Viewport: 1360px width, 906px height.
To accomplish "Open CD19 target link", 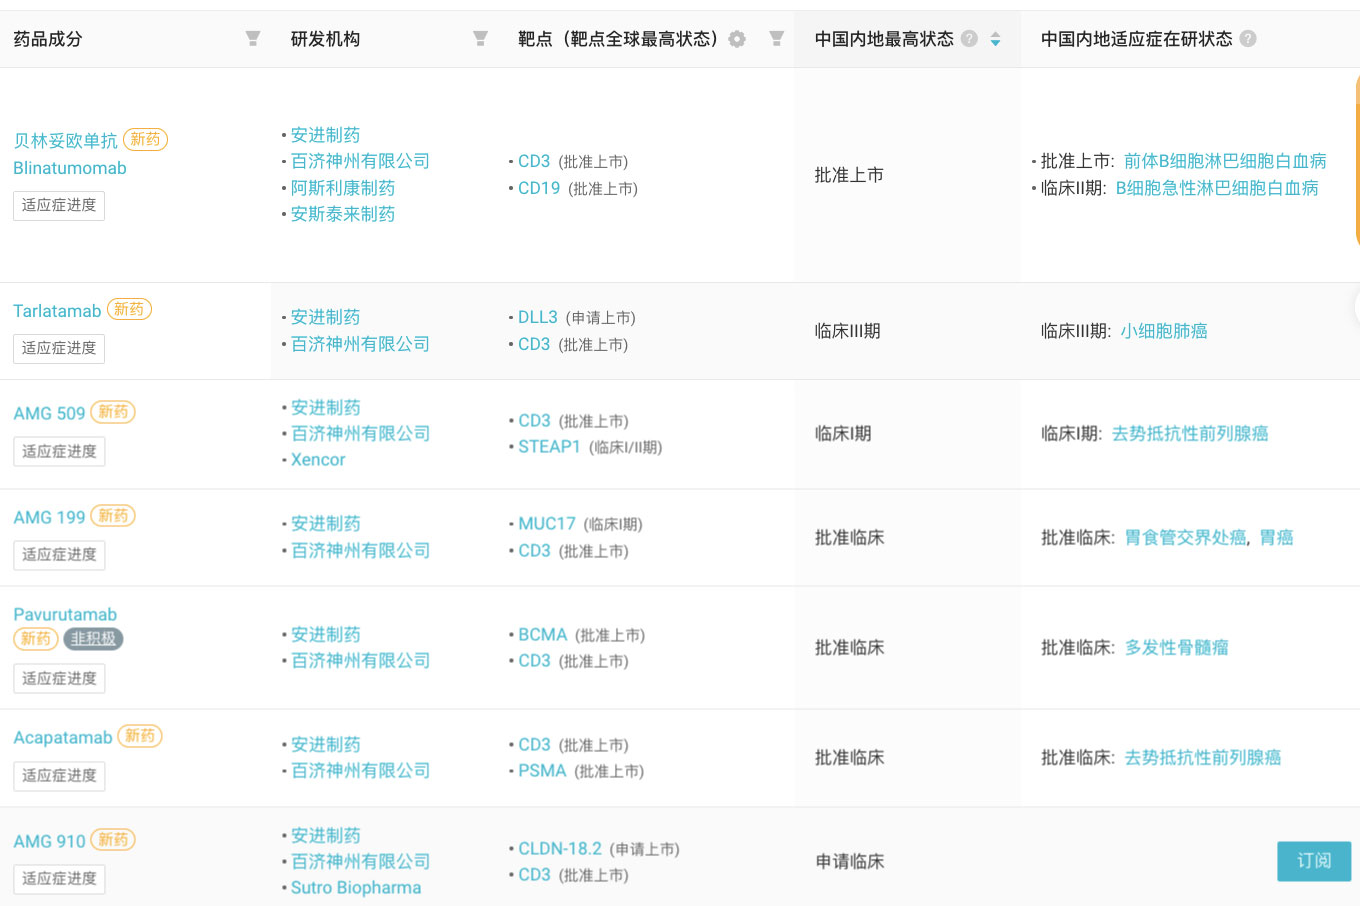I will tap(539, 188).
